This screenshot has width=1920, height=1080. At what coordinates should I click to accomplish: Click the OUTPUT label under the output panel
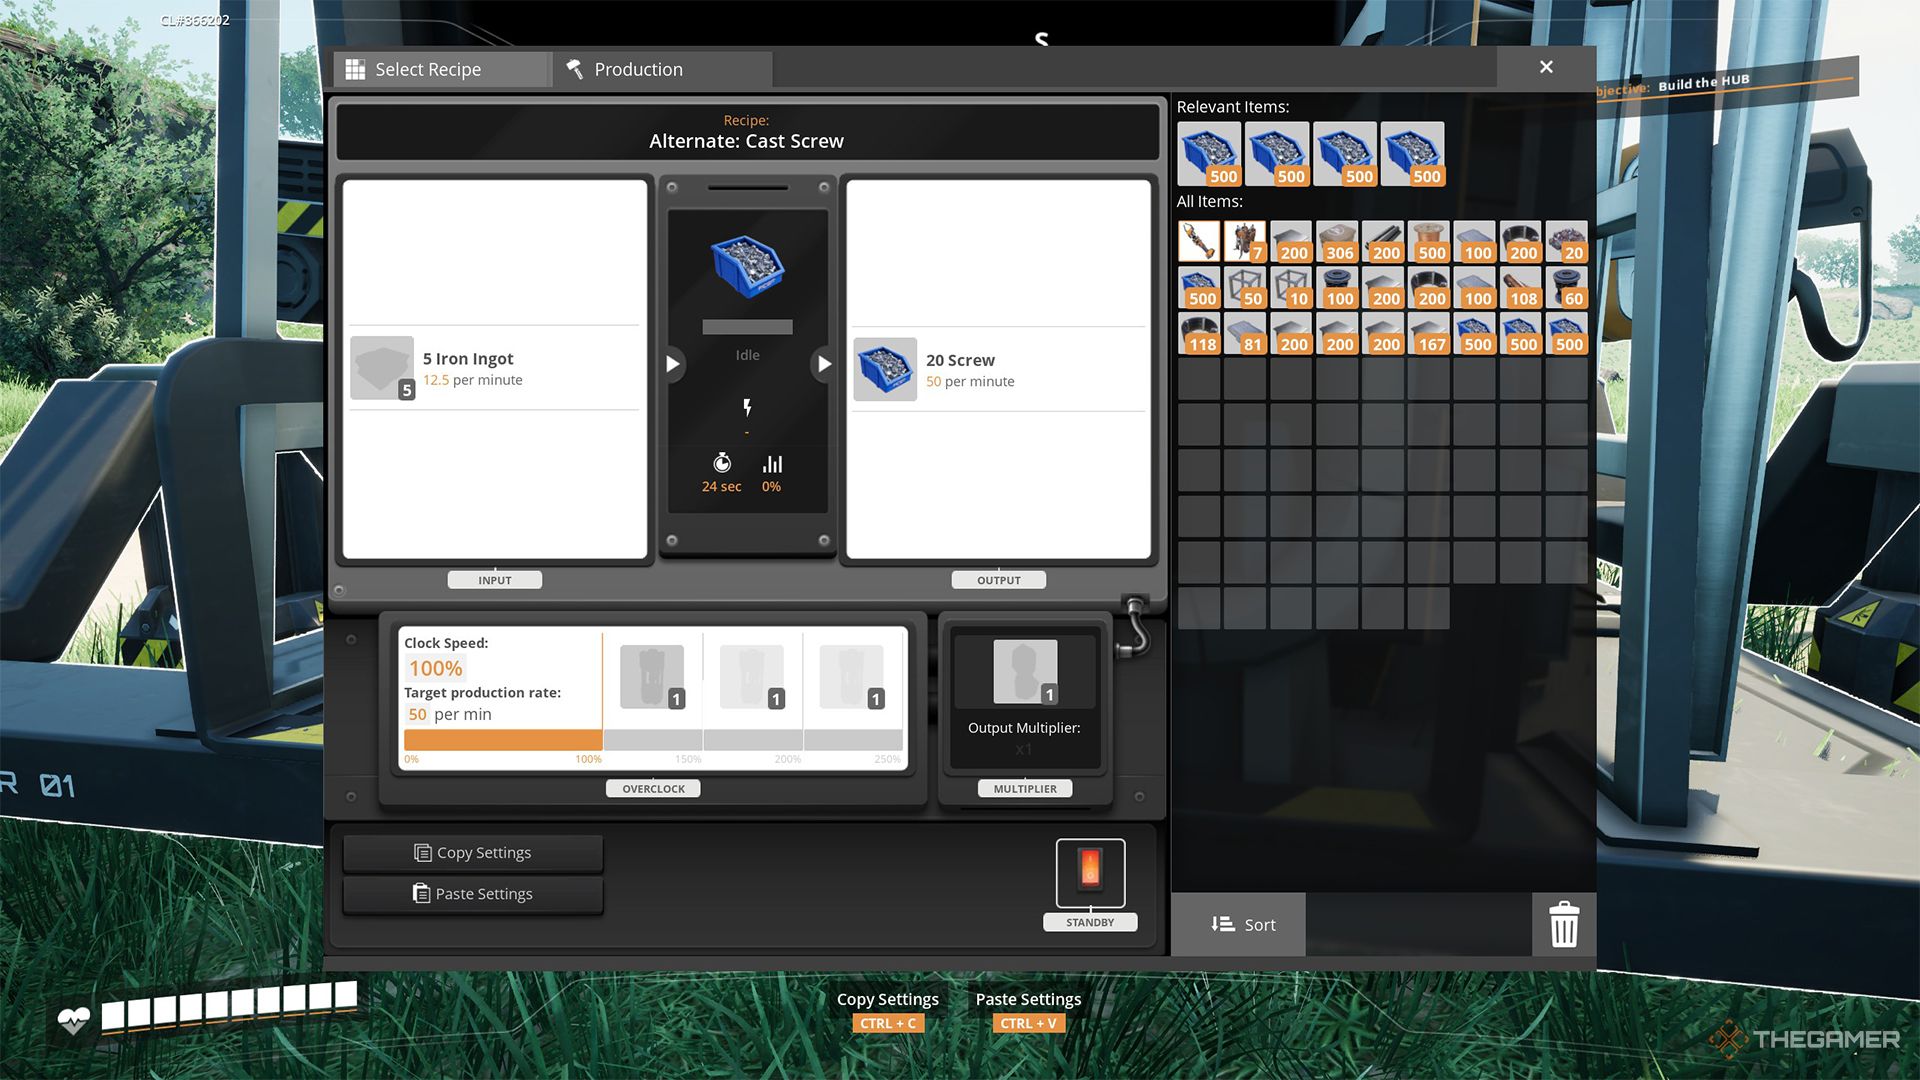(998, 580)
